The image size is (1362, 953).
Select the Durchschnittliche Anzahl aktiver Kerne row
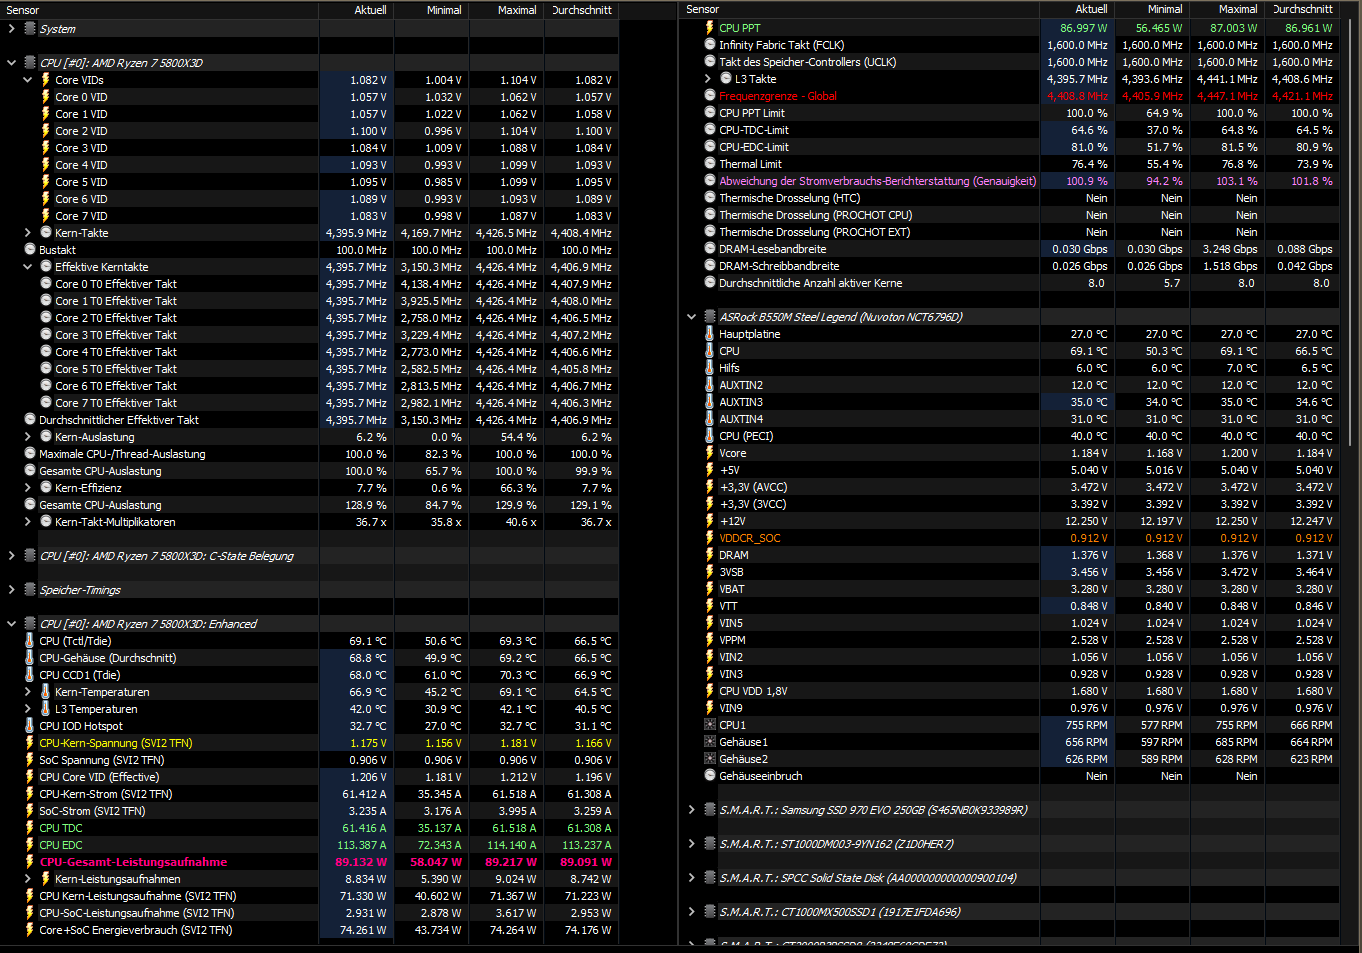point(1010,283)
